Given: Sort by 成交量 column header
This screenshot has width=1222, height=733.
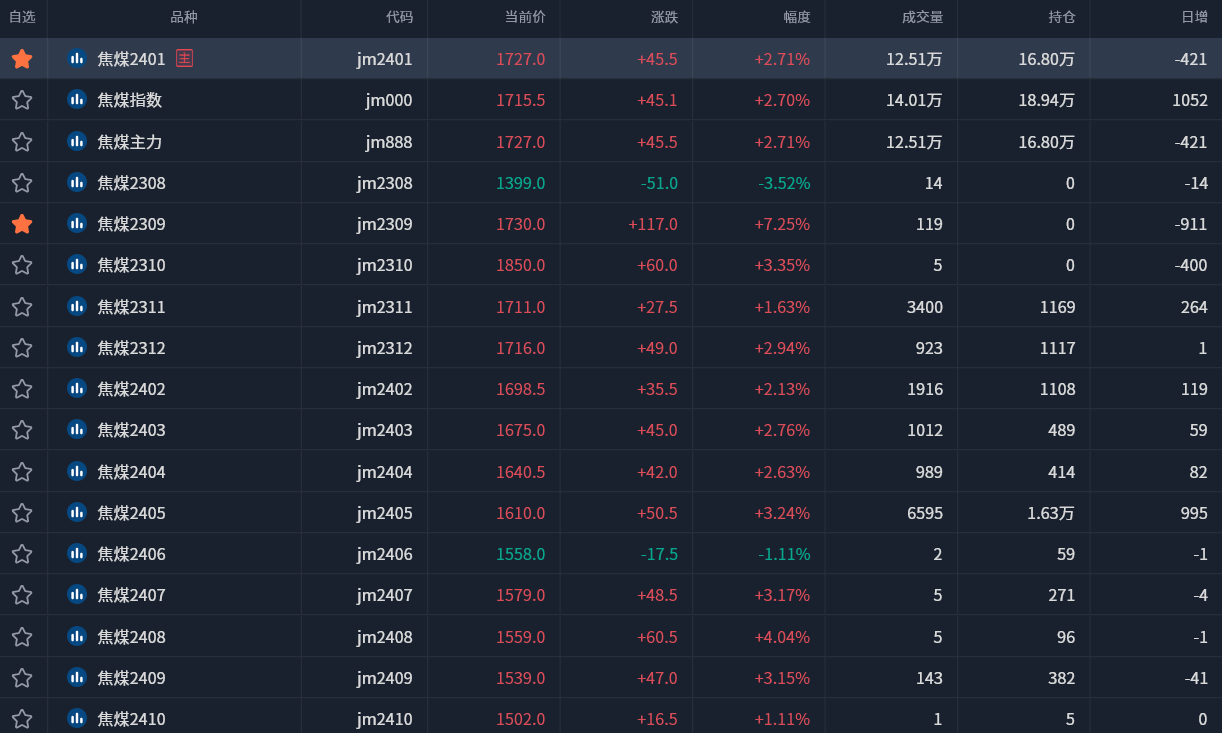Looking at the screenshot, I should [922, 17].
